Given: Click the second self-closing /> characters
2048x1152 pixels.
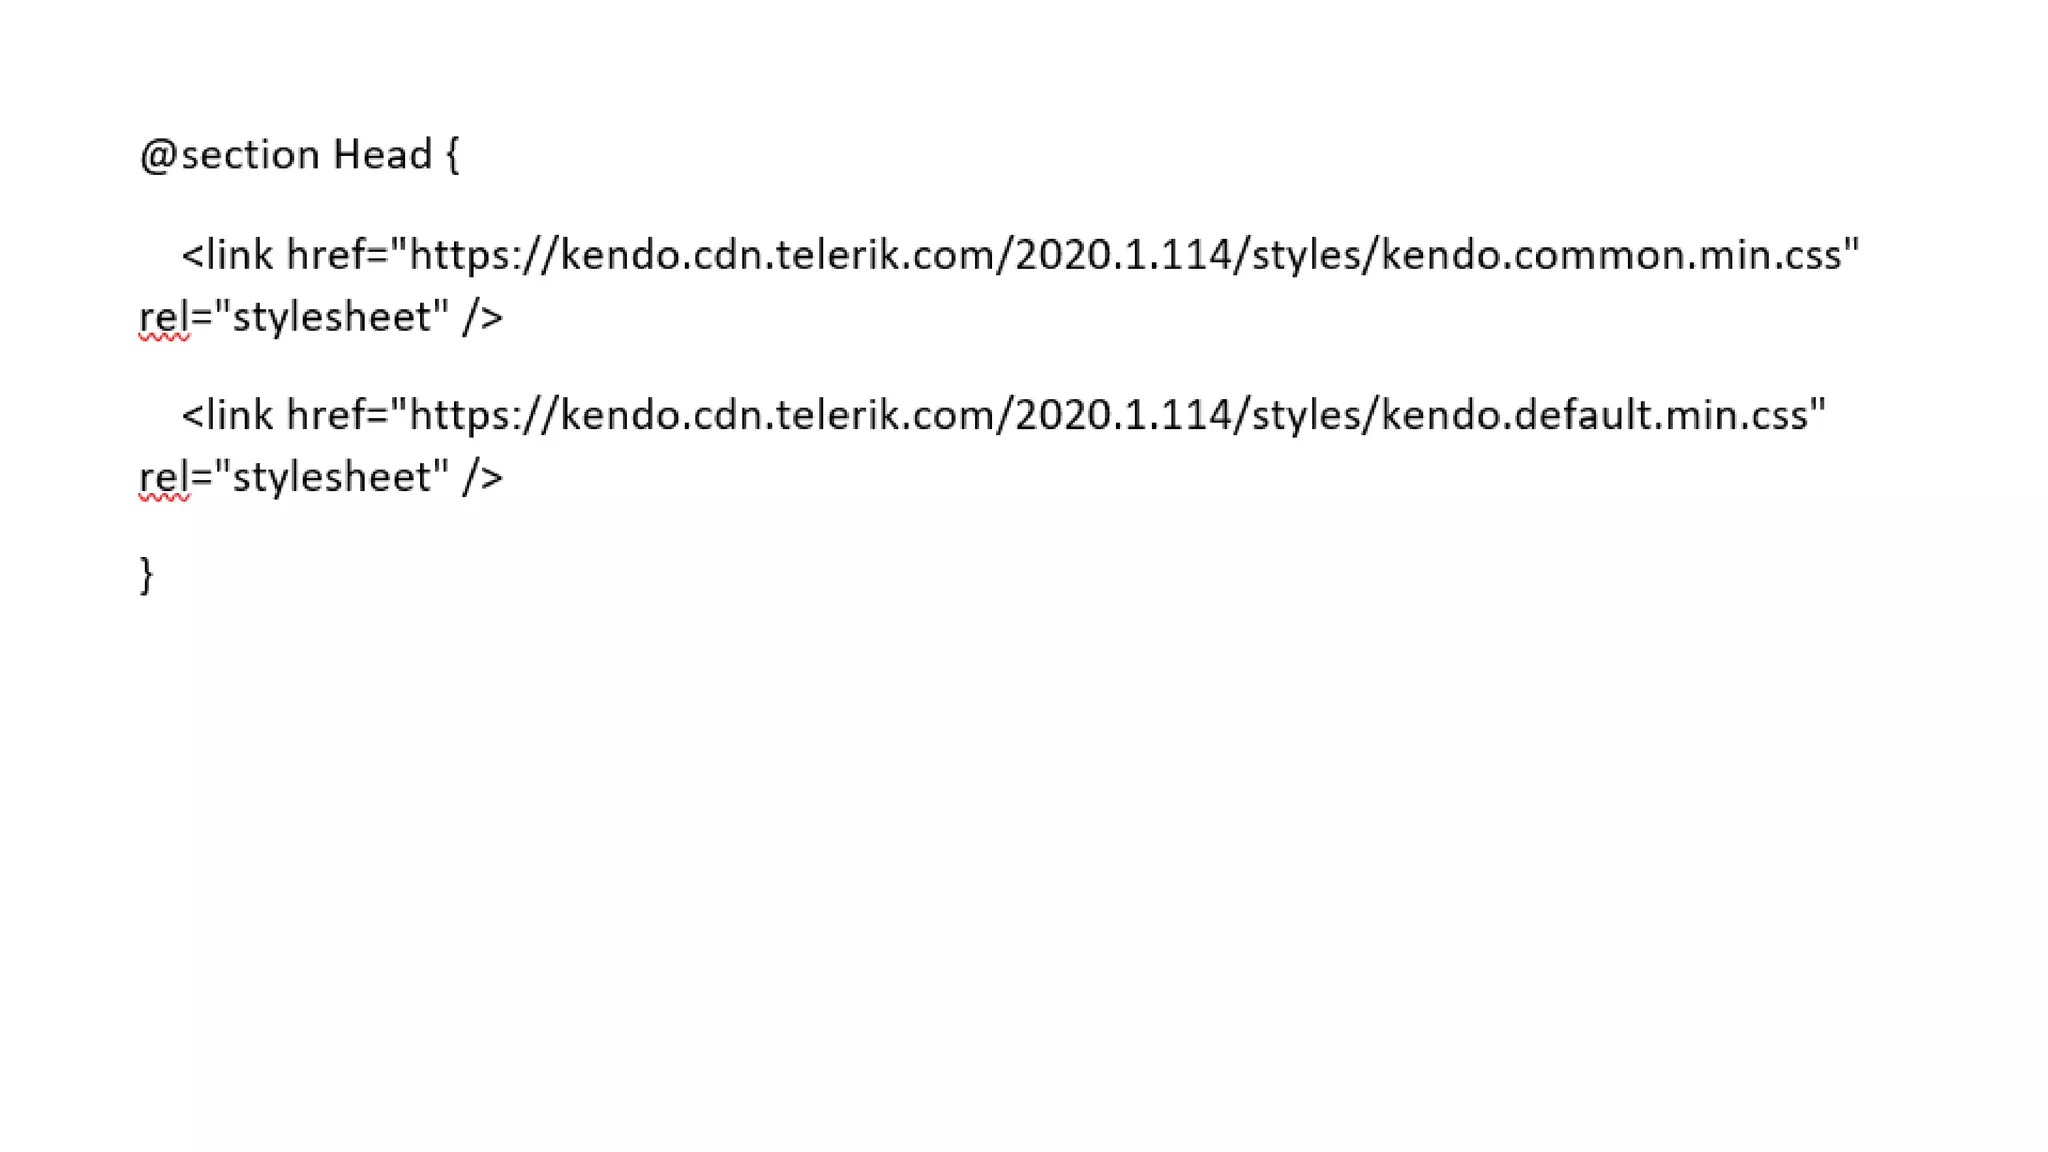Looking at the screenshot, I should (x=483, y=477).
